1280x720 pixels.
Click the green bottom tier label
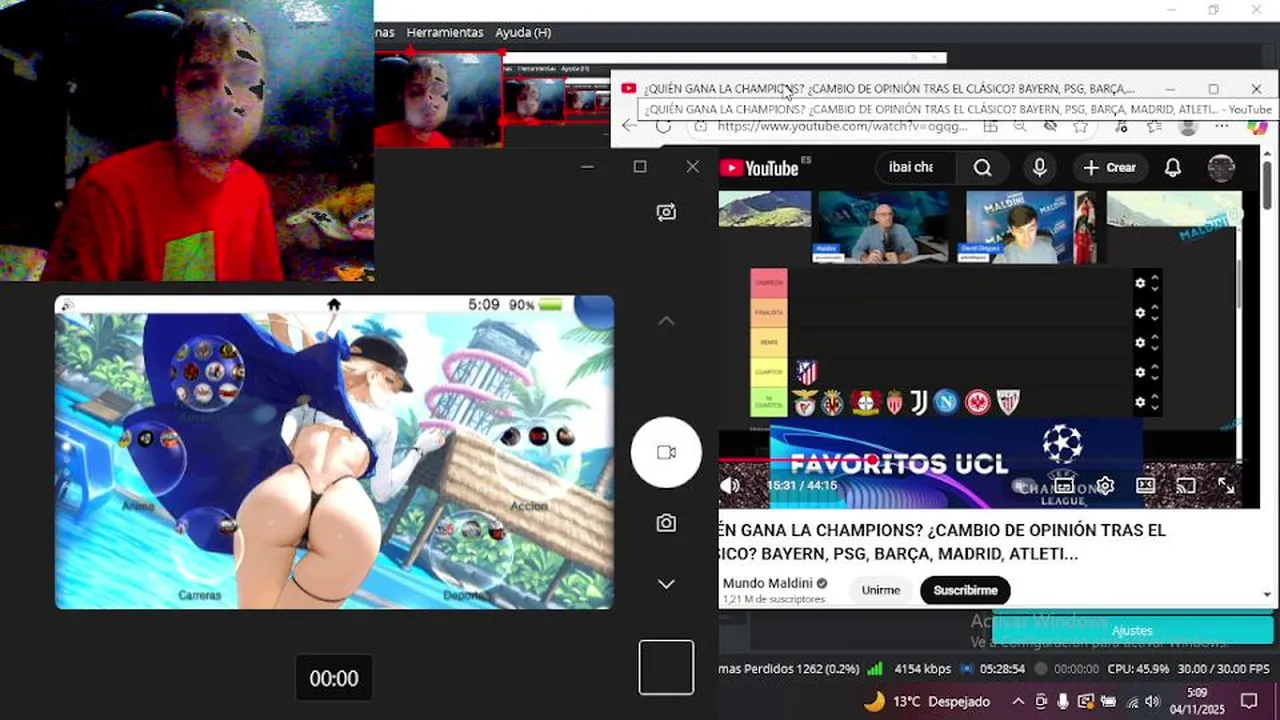pos(769,402)
